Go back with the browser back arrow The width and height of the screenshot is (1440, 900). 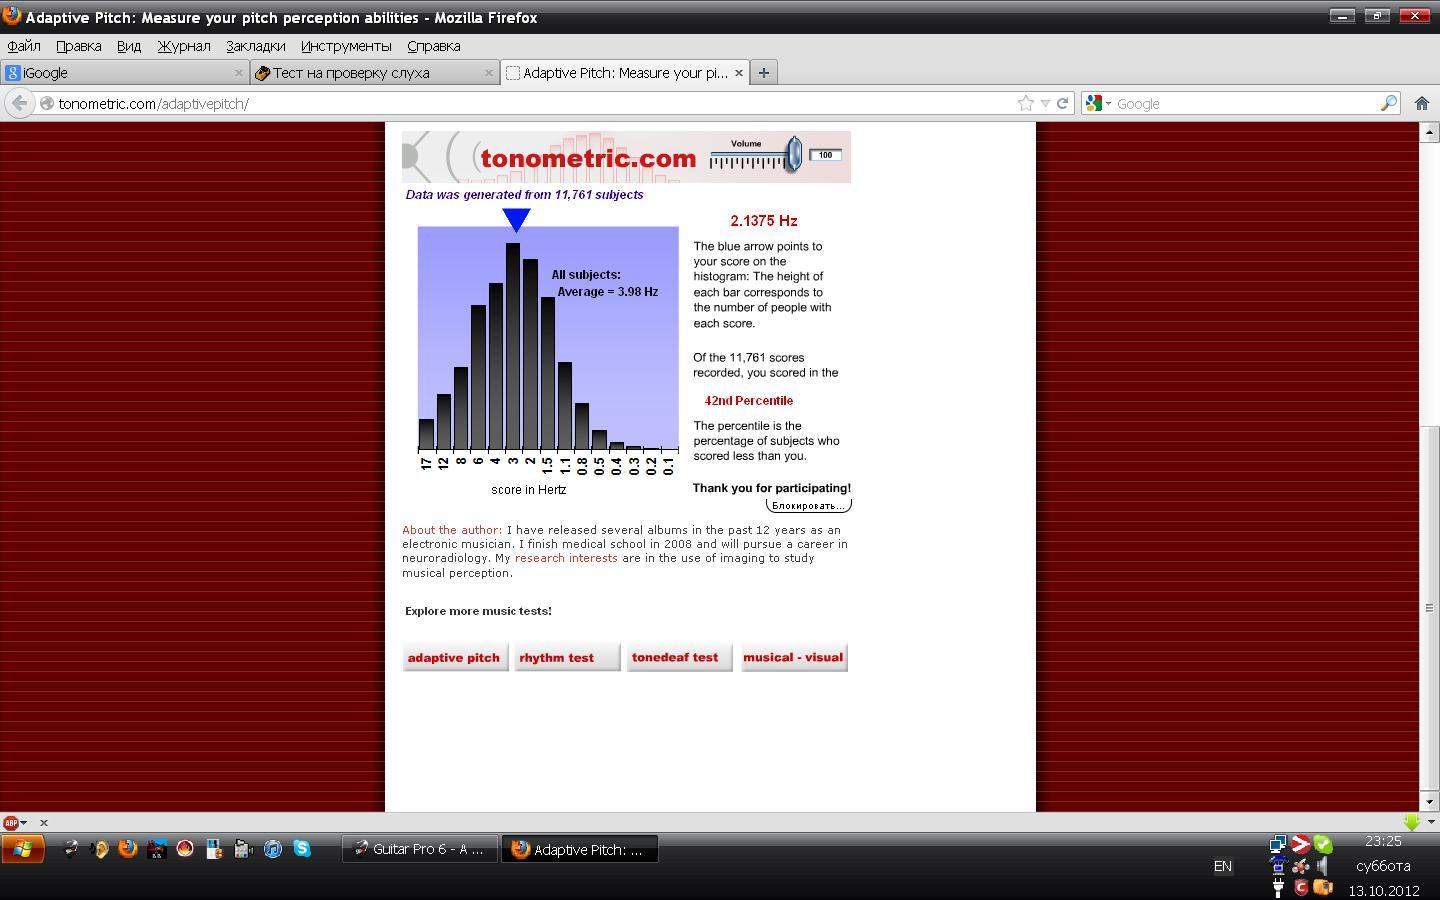tap(19, 103)
